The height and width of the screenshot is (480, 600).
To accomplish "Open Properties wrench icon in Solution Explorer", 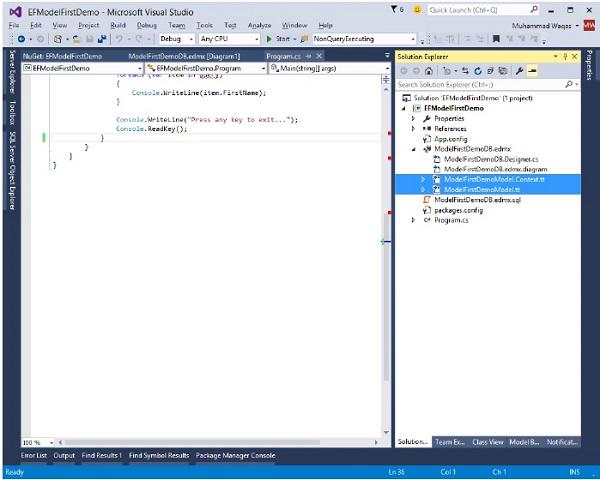I will (521, 71).
